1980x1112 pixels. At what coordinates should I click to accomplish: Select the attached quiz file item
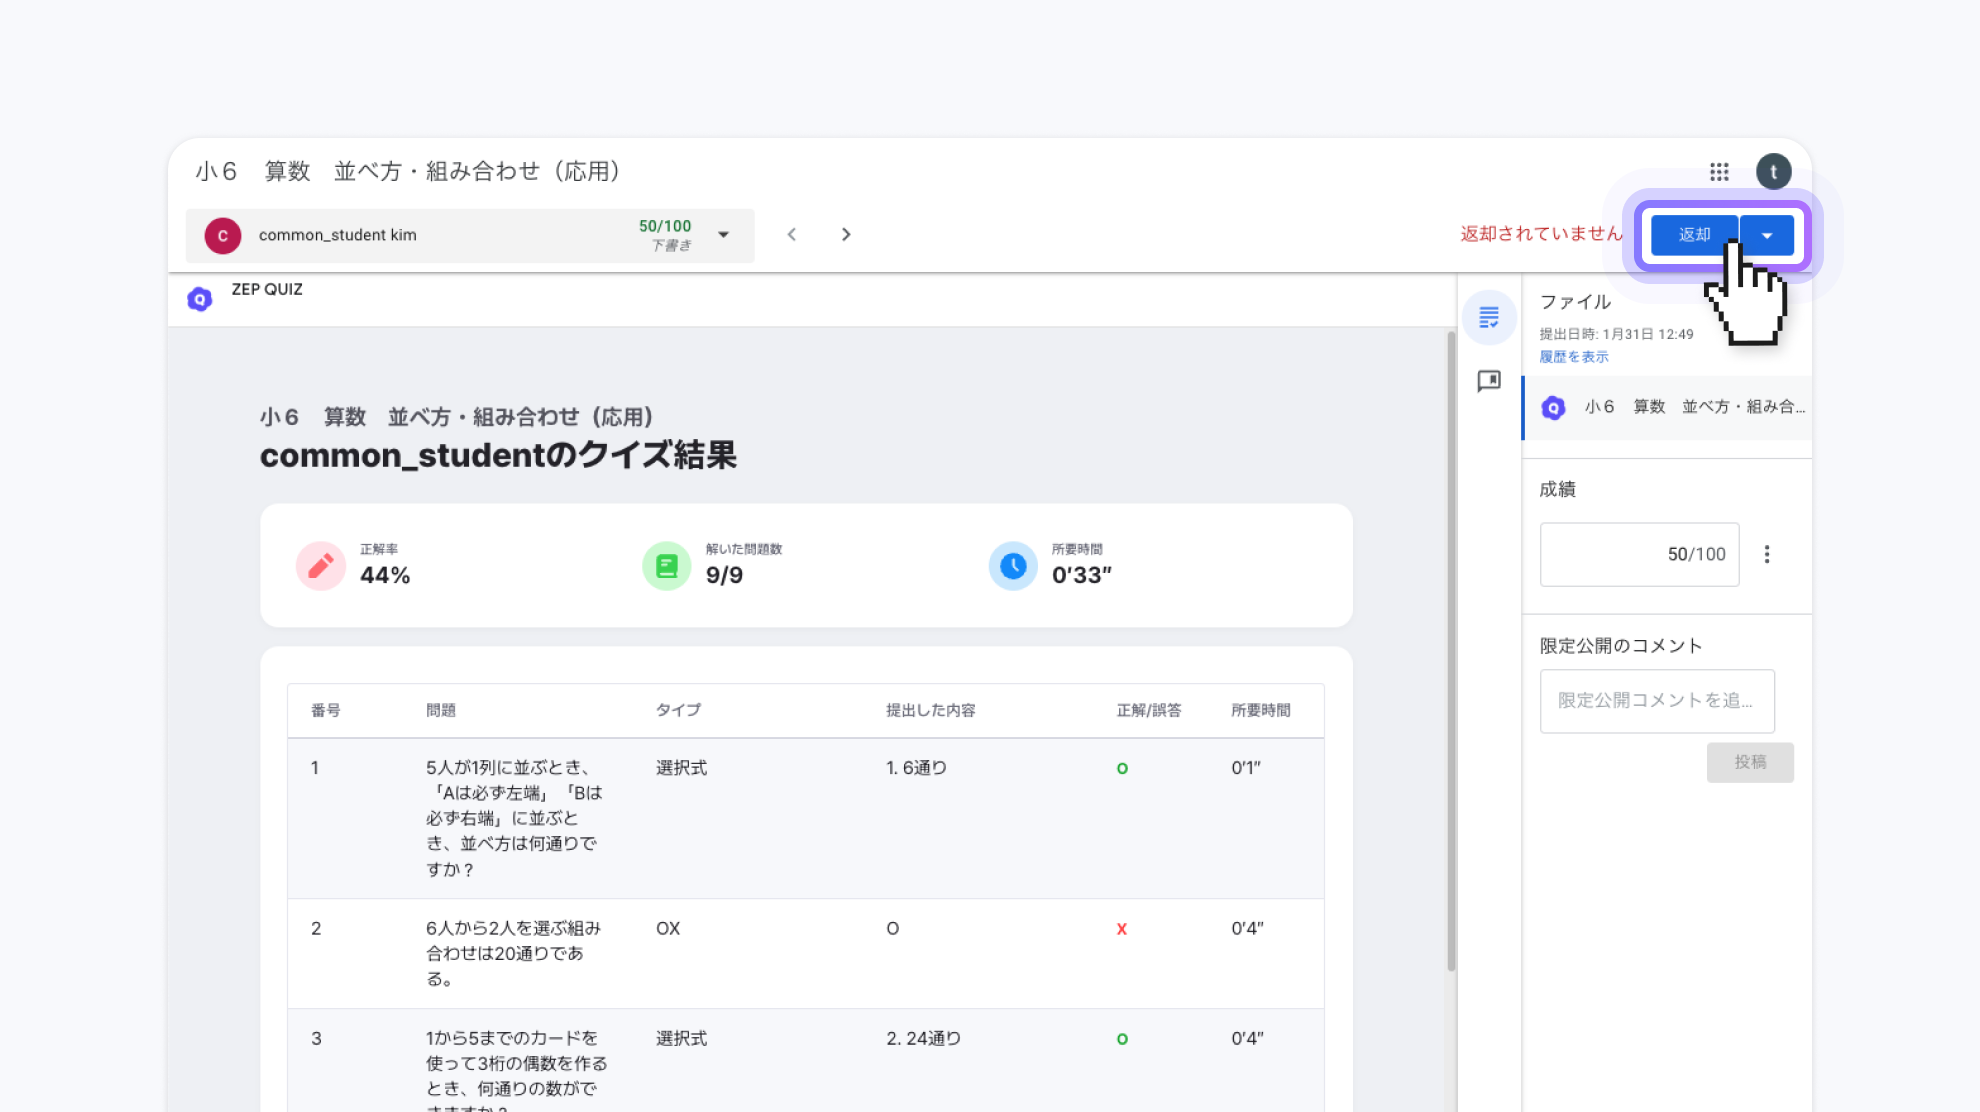coord(1667,407)
